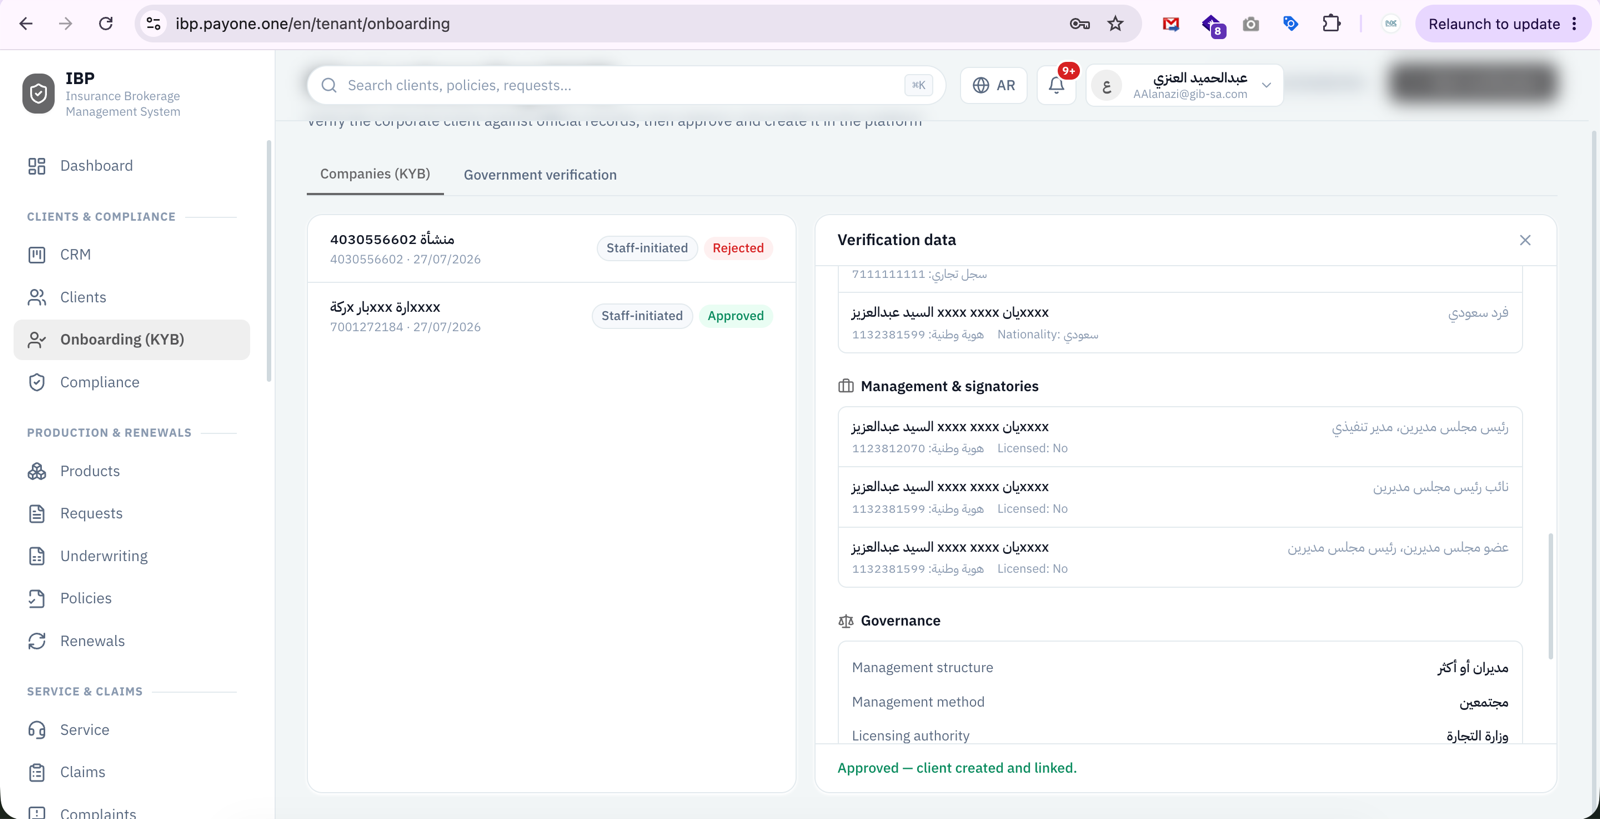Select the rejected 4030556602 company row

coord(552,249)
